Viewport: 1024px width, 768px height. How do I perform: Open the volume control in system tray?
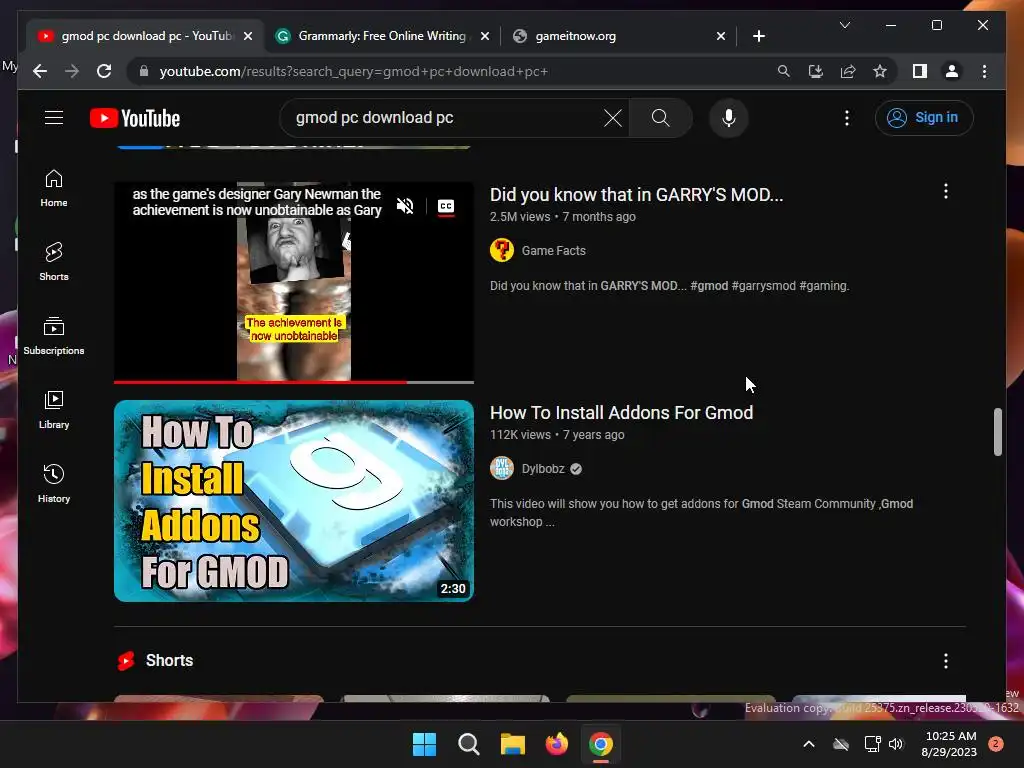pos(896,744)
